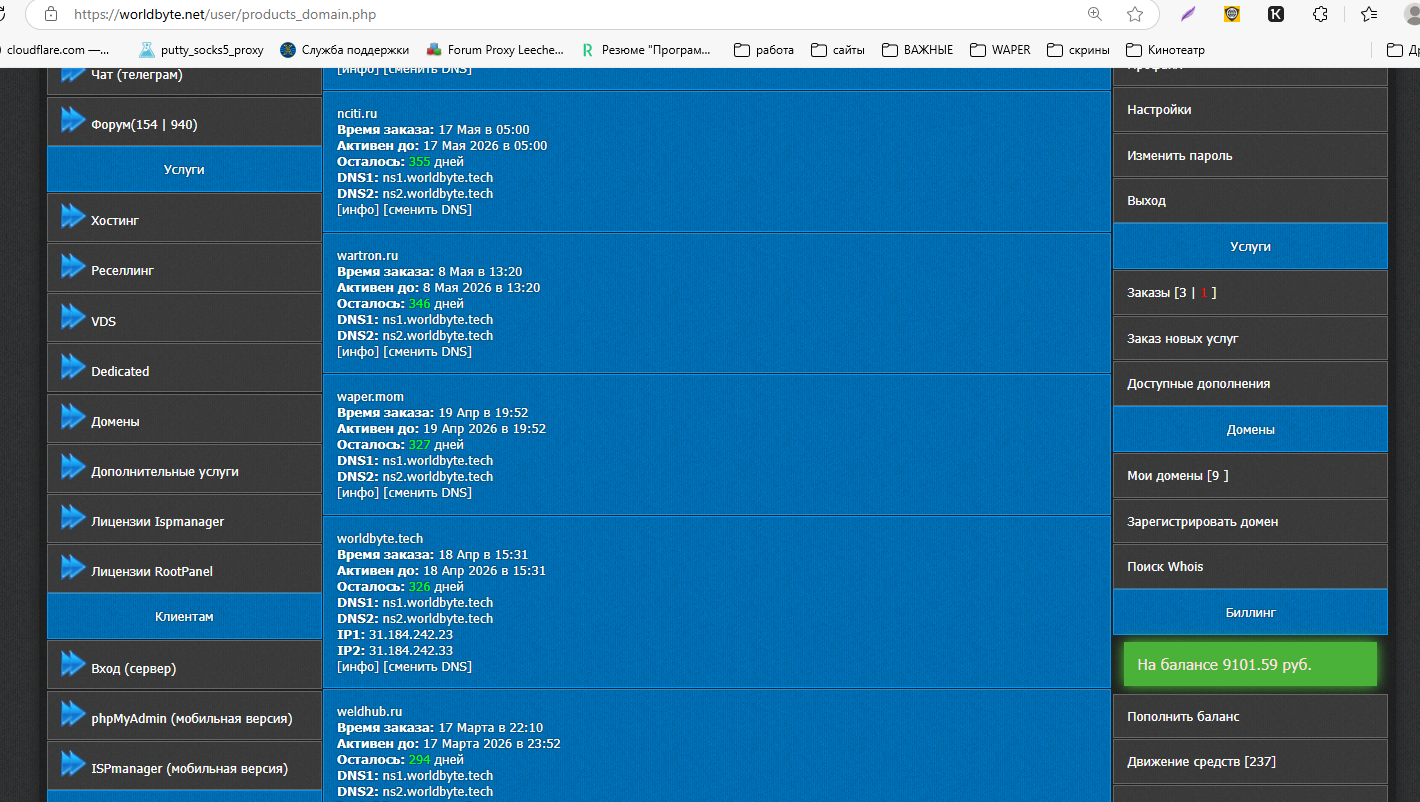Image resolution: width=1420 pixels, height=802 pixels.
Task: Click the green balance 9101.59 руб. banner
Action: (1249, 665)
